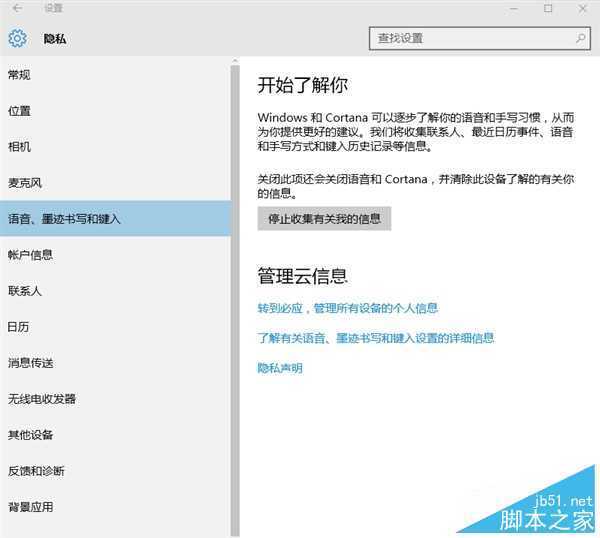Screen dimensions: 600x538
Task: Go to 日历 settings
Action: click(116, 327)
